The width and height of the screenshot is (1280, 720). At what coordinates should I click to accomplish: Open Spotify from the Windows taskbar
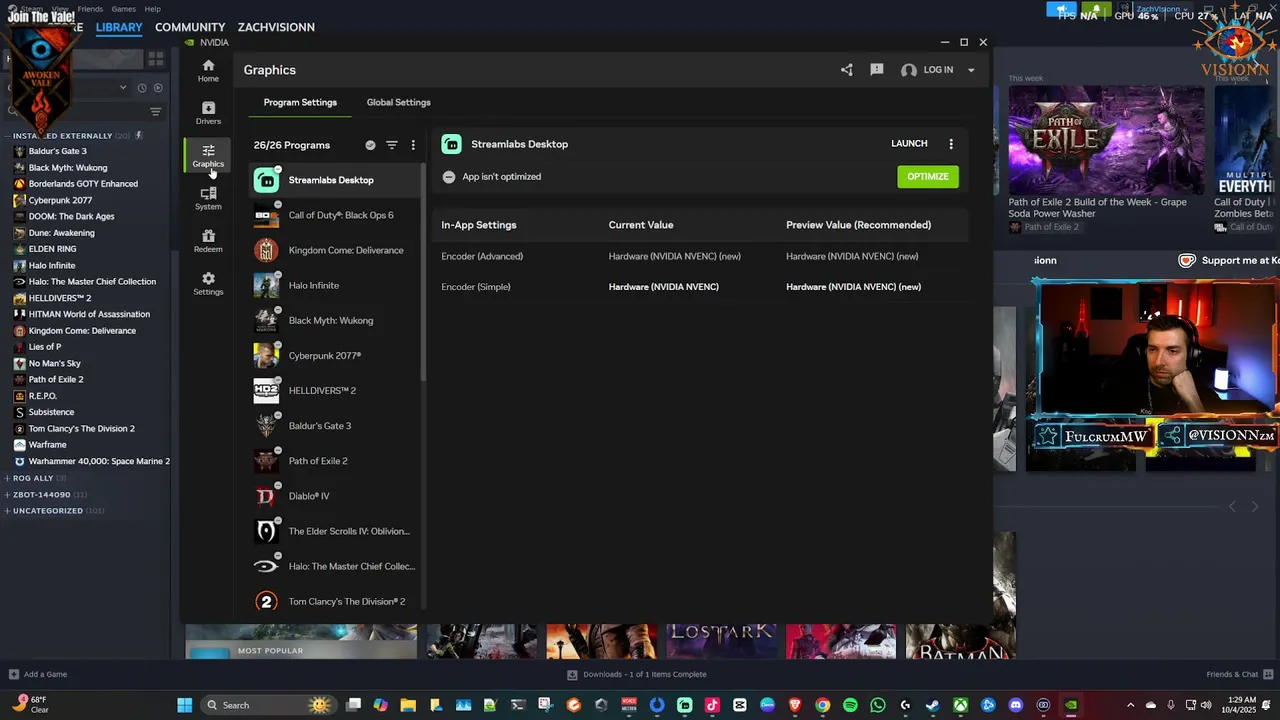click(x=850, y=705)
